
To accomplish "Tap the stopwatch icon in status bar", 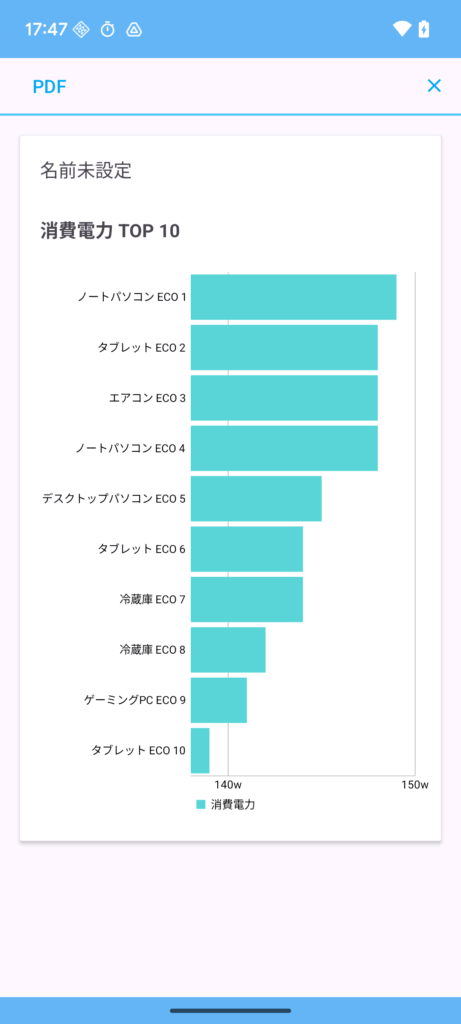I will [108, 29].
